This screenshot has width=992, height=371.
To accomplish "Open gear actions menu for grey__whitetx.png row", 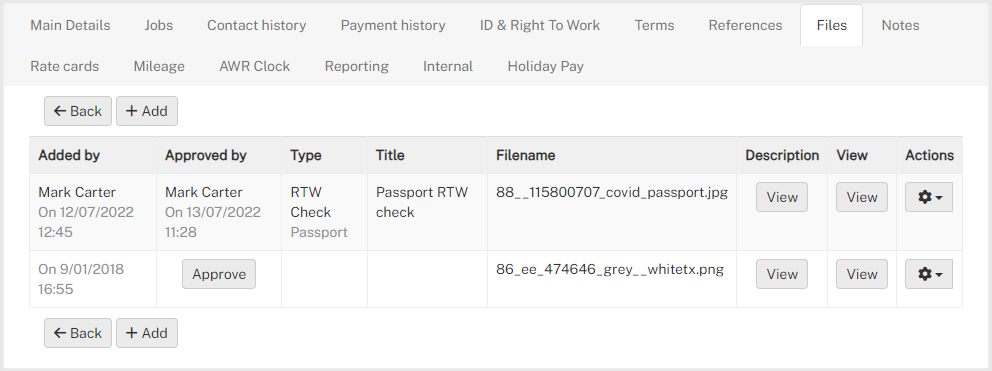I will (x=929, y=274).
